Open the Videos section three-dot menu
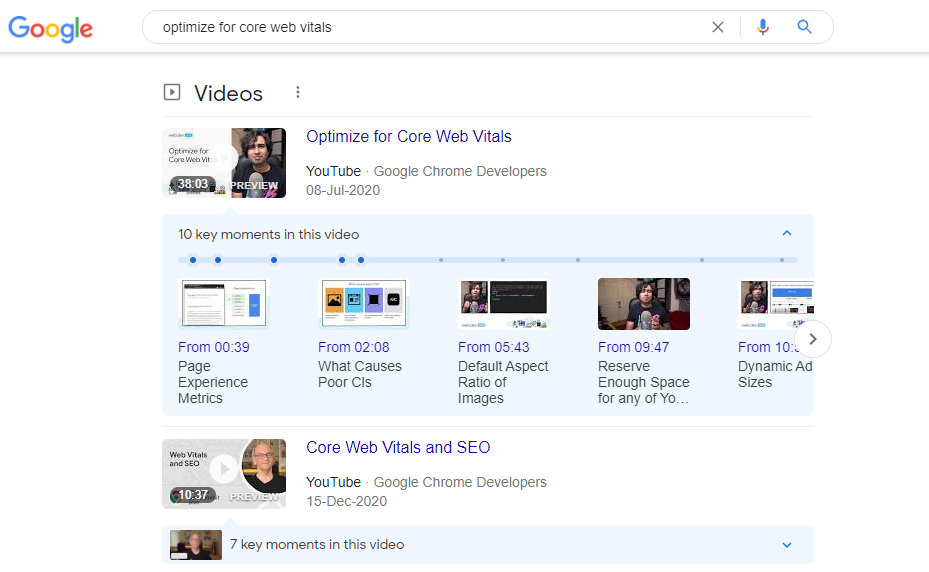929x572 pixels. [x=298, y=93]
